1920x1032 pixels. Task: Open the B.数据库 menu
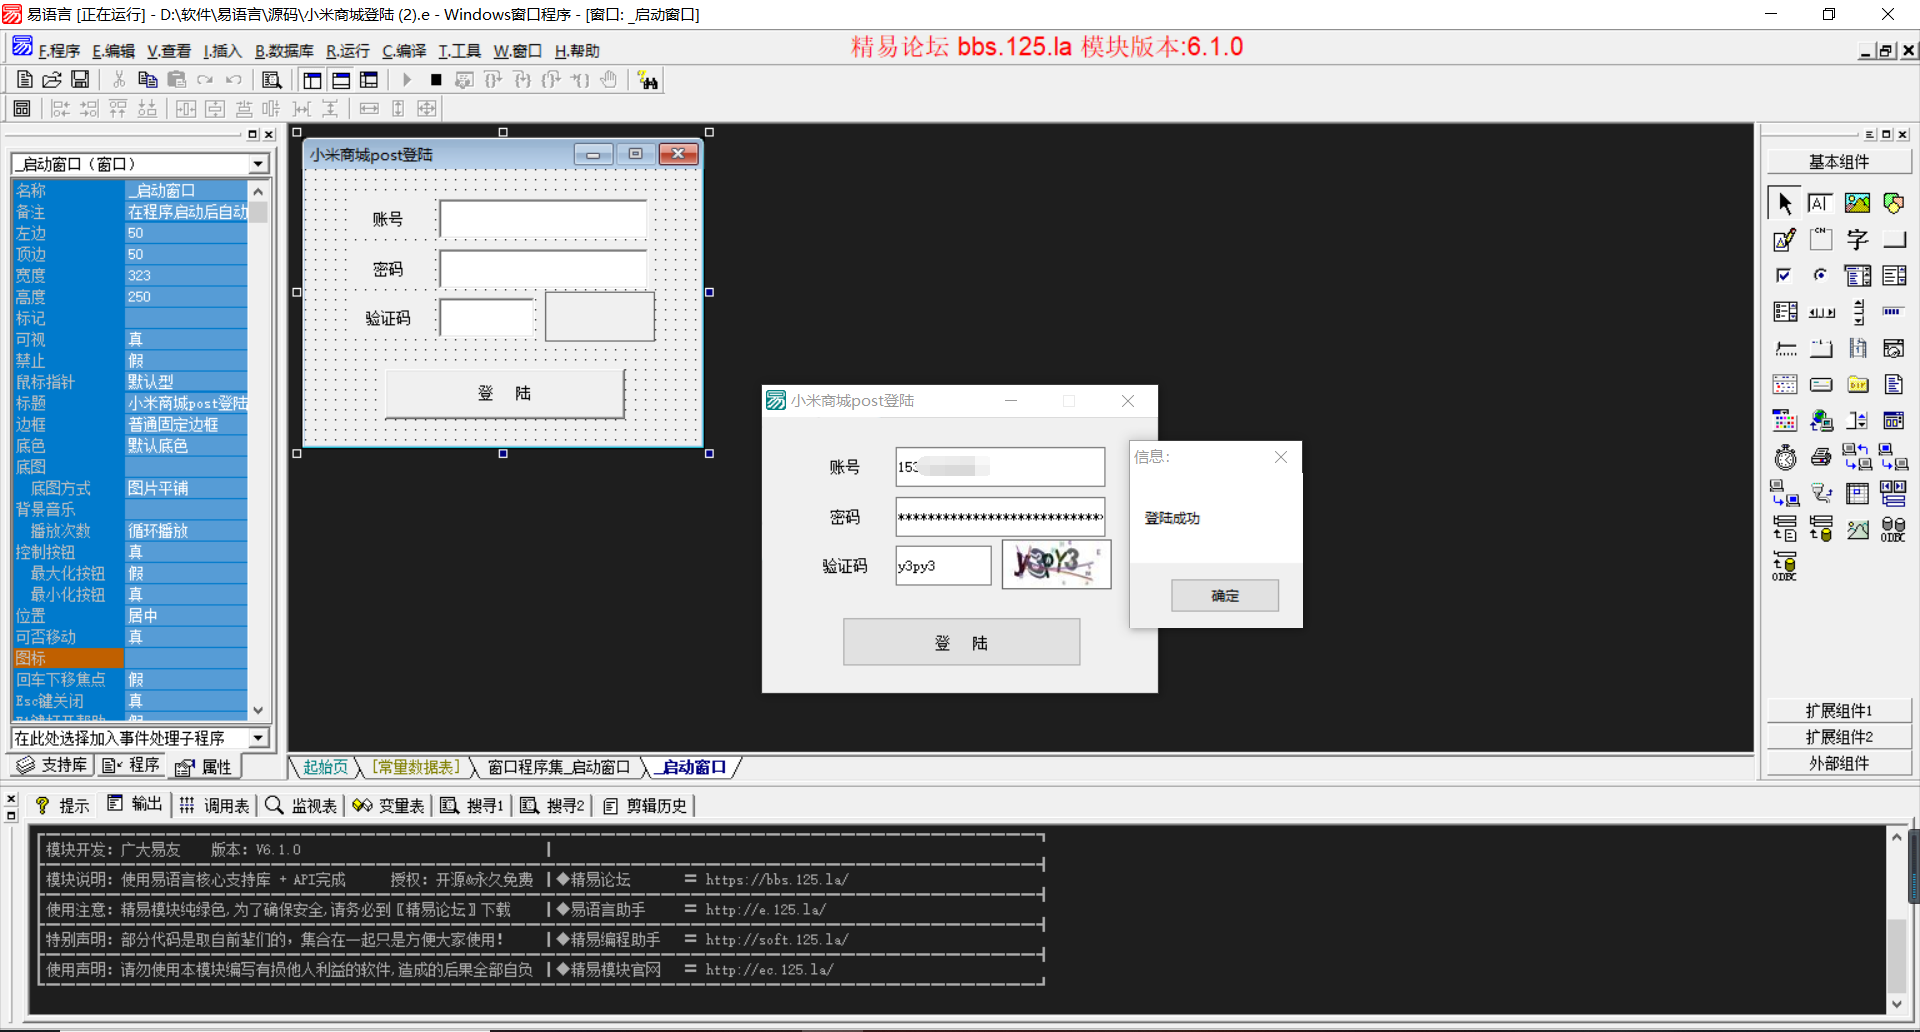click(x=284, y=51)
